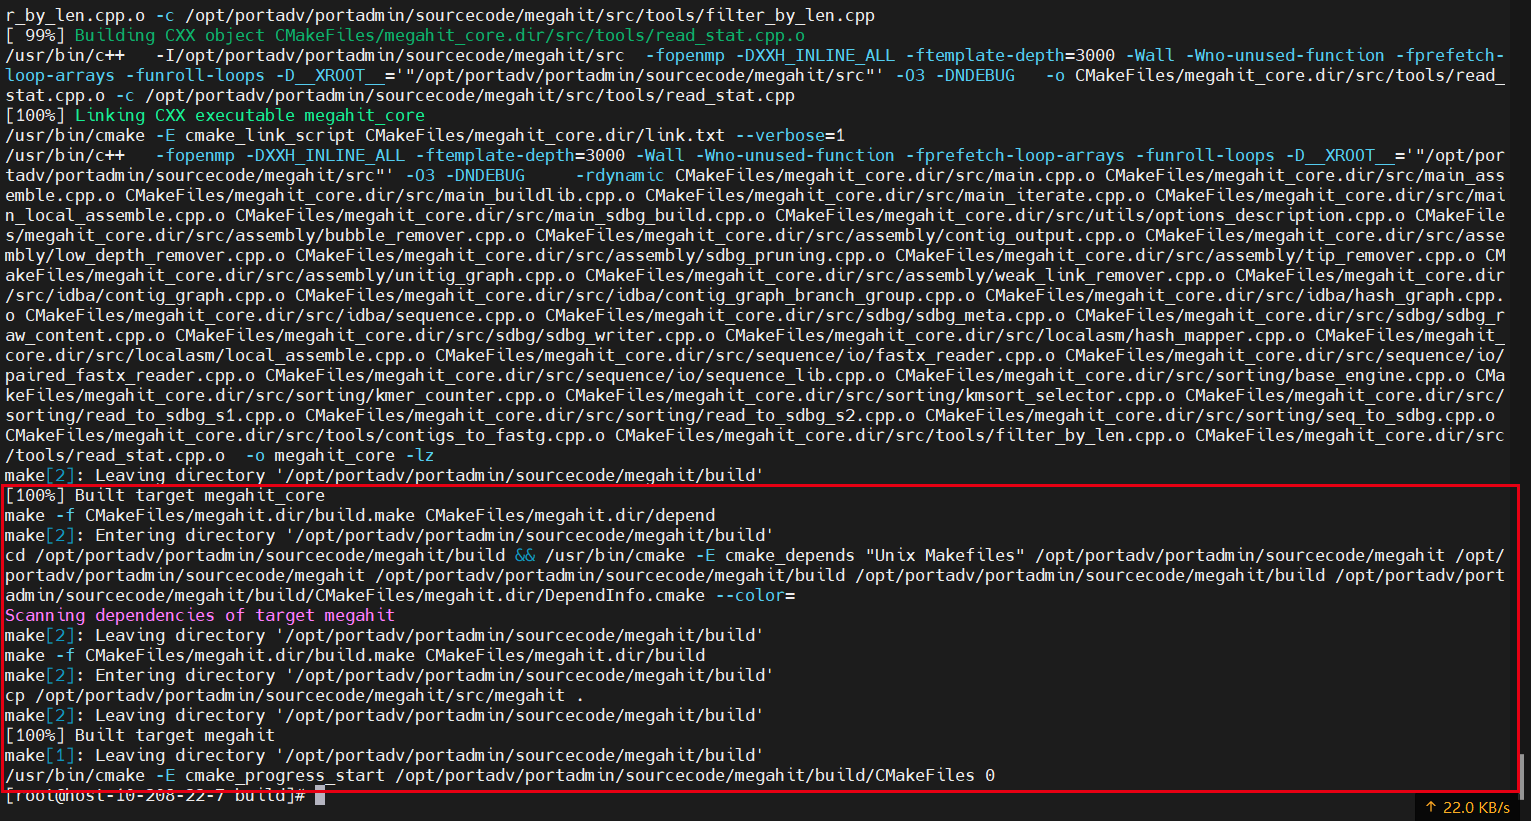Click the 'megahit.dir/build' make command line

point(355,655)
